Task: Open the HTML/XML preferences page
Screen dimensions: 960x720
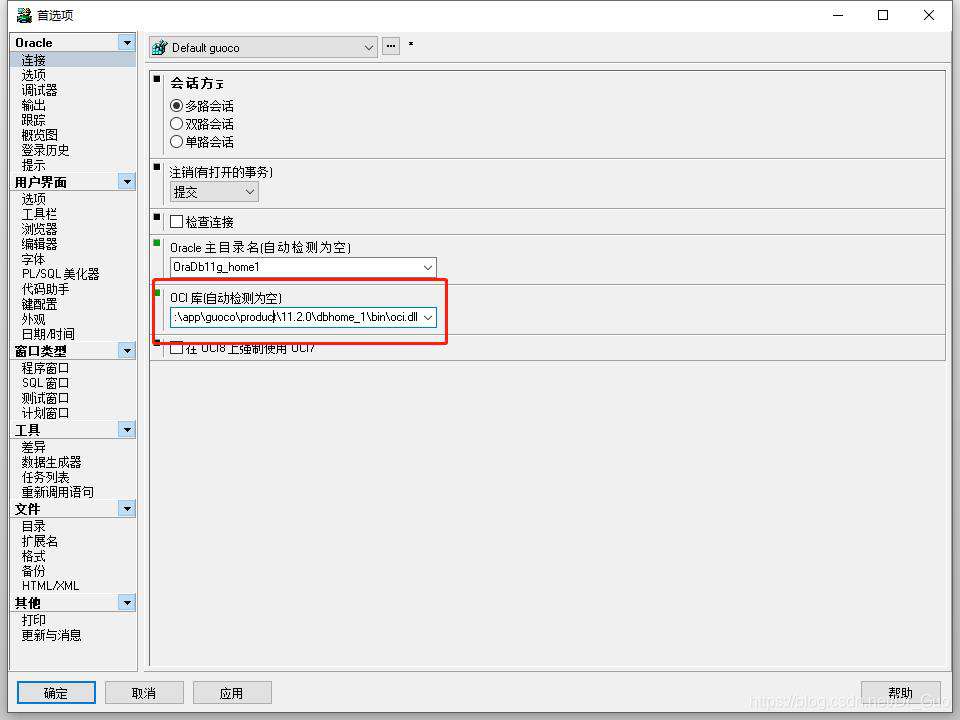Action: (x=51, y=585)
